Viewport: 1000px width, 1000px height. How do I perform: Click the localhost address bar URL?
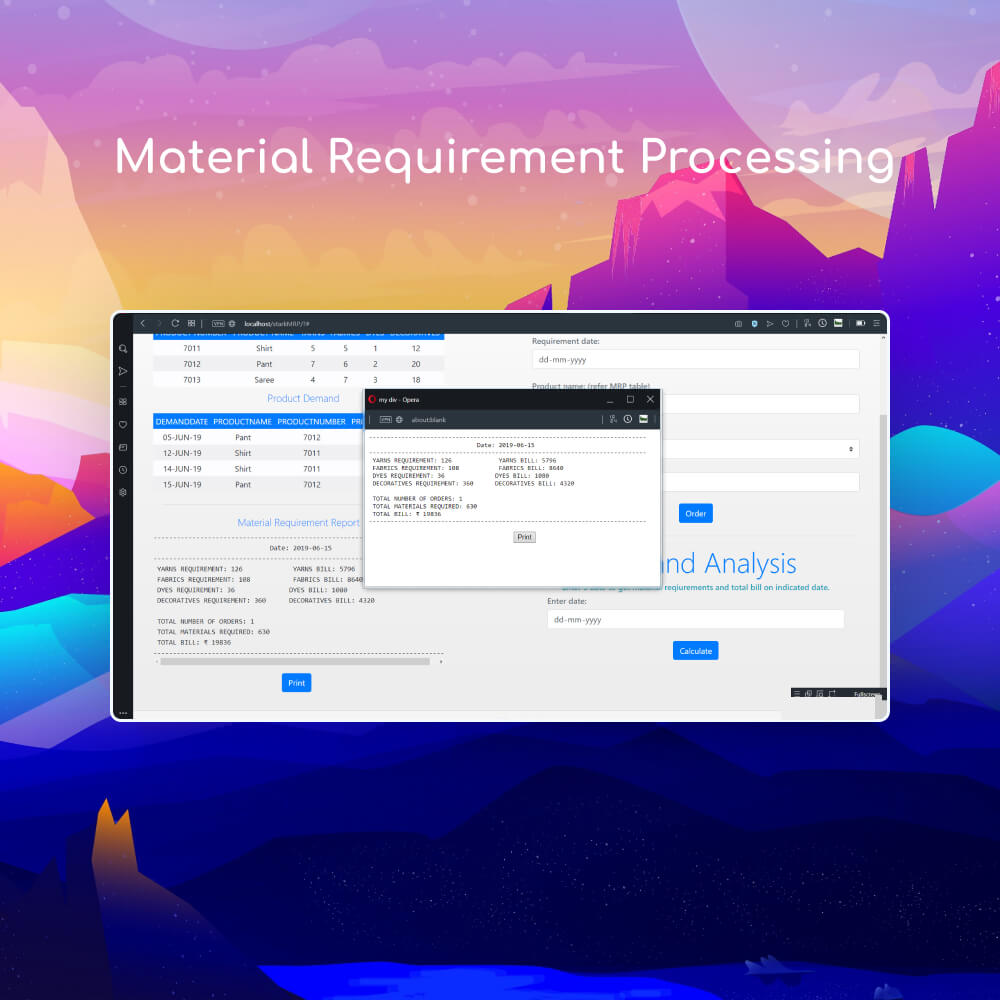tap(277, 324)
